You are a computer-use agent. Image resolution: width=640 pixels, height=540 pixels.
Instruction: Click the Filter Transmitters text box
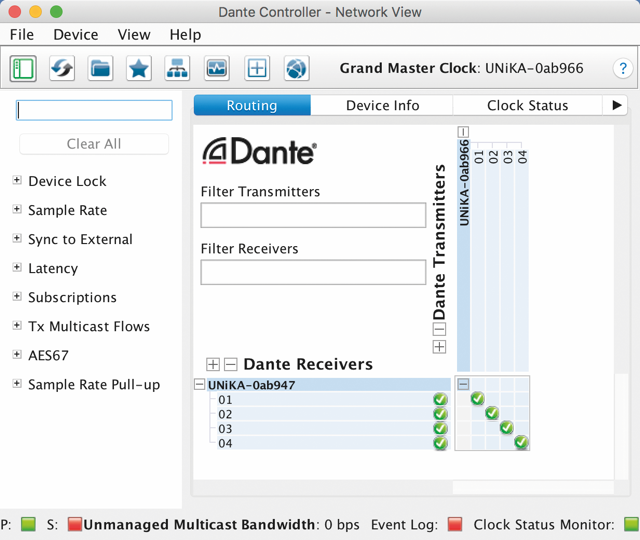point(313,215)
